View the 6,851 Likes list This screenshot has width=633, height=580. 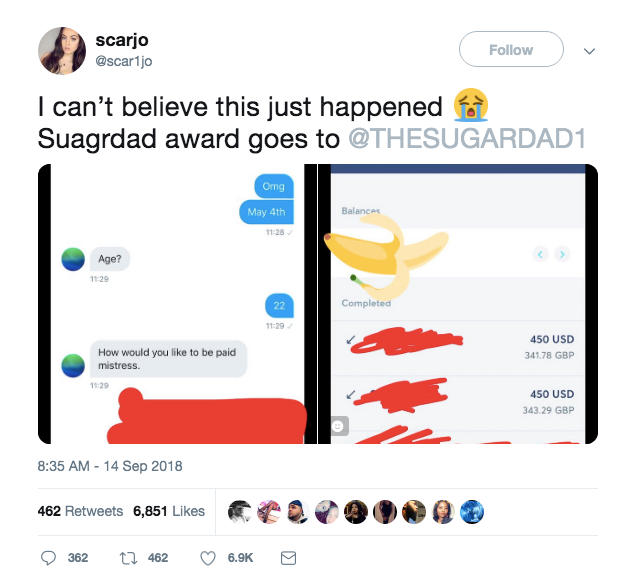[x=169, y=511]
